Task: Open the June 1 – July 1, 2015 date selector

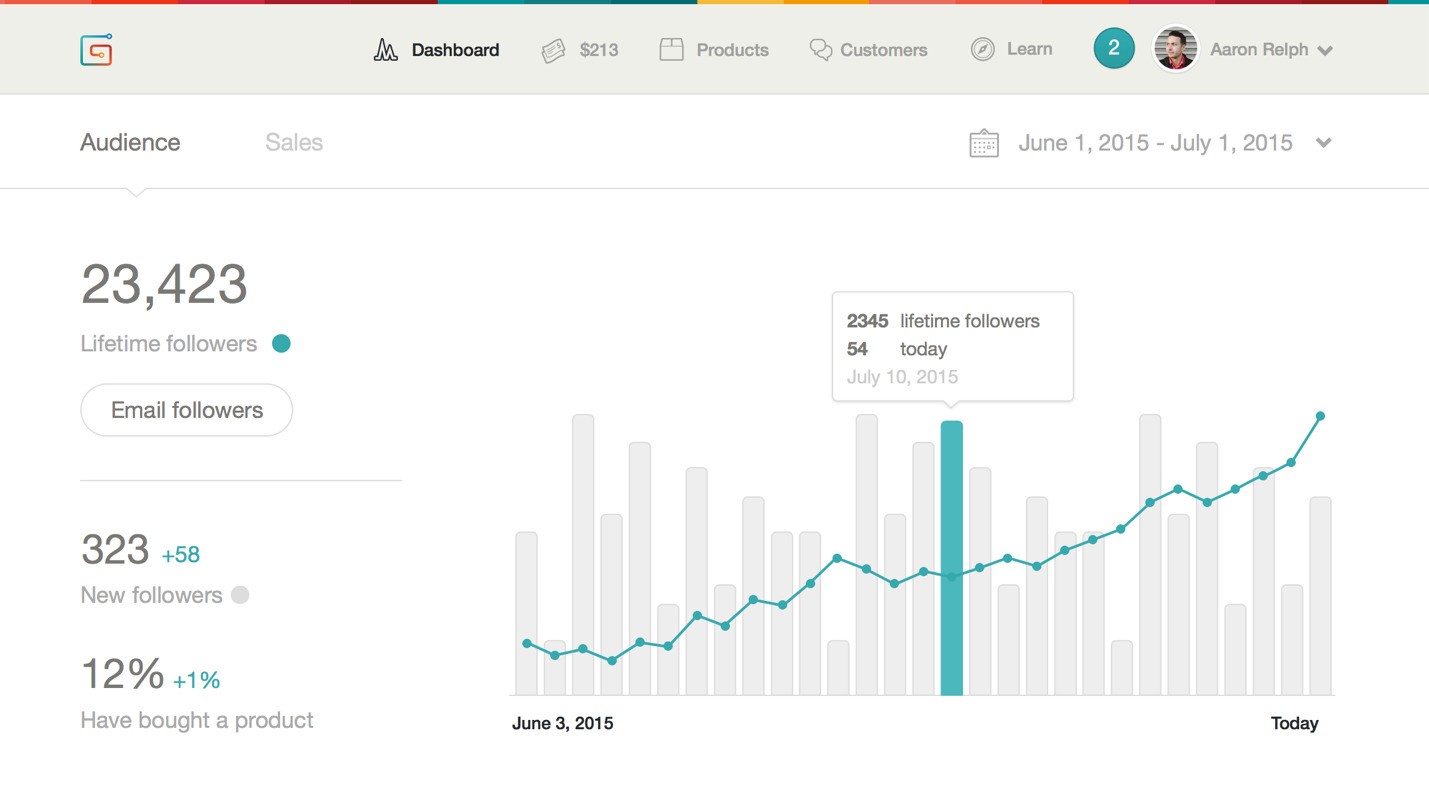Action: tap(1155, 143)
